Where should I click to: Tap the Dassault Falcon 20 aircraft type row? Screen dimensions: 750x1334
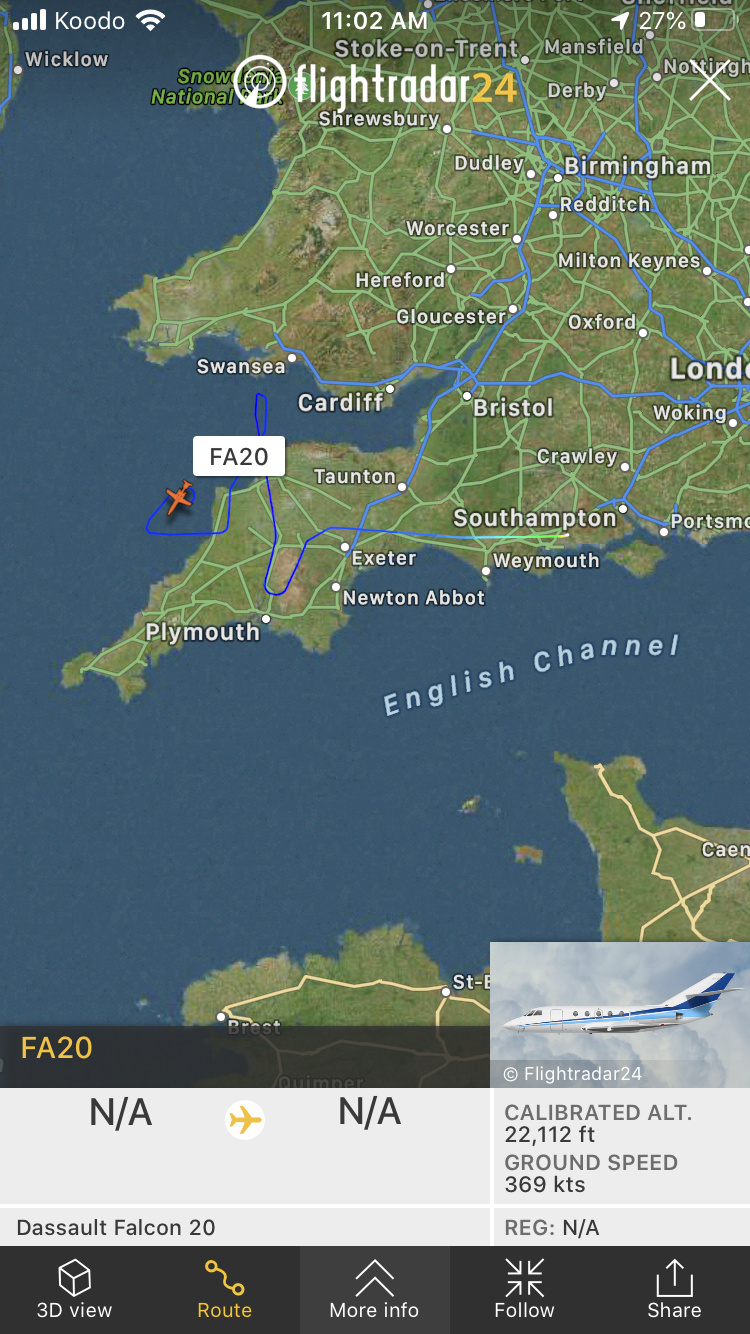(245, 1227)
